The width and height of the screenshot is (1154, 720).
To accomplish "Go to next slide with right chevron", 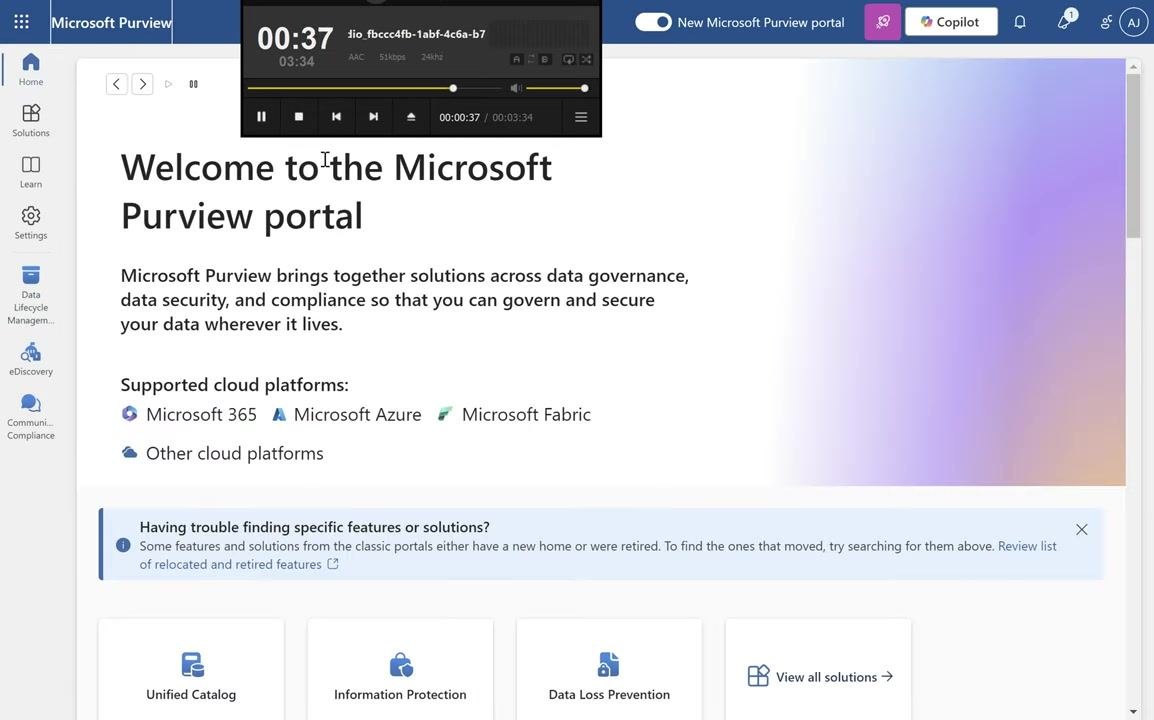I will point(142,84).
